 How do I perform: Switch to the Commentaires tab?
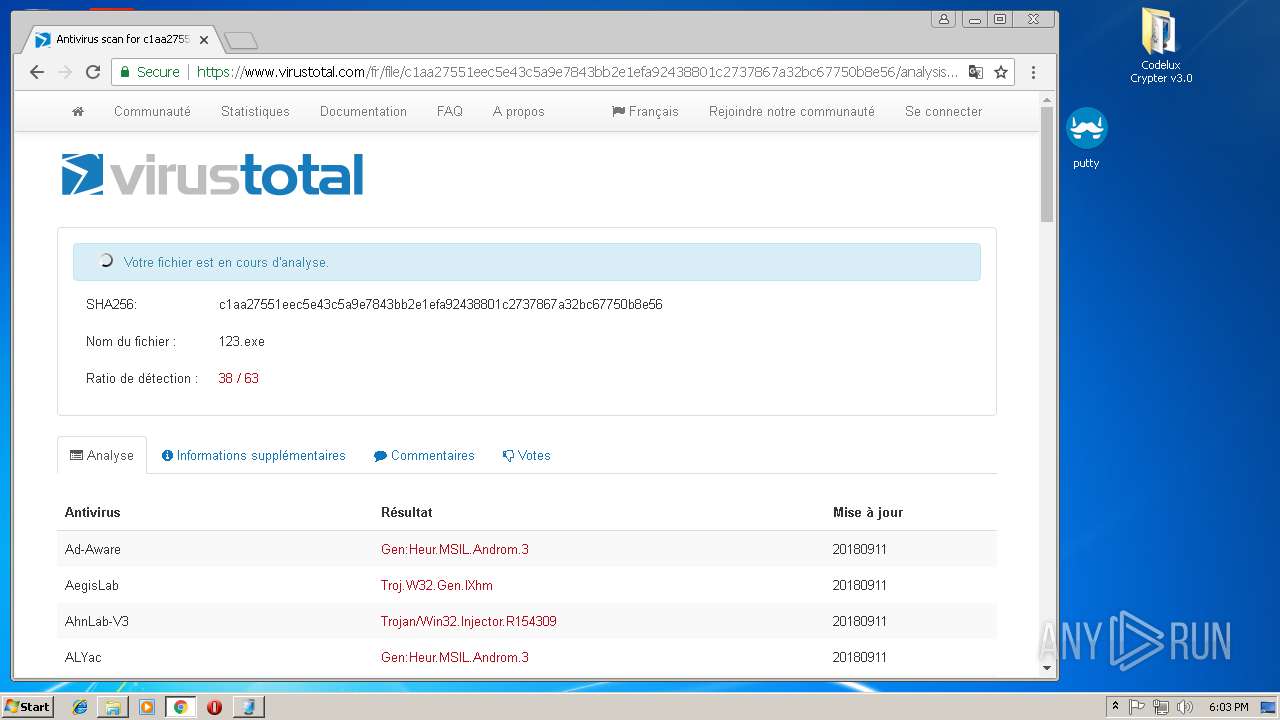(424, 455)
